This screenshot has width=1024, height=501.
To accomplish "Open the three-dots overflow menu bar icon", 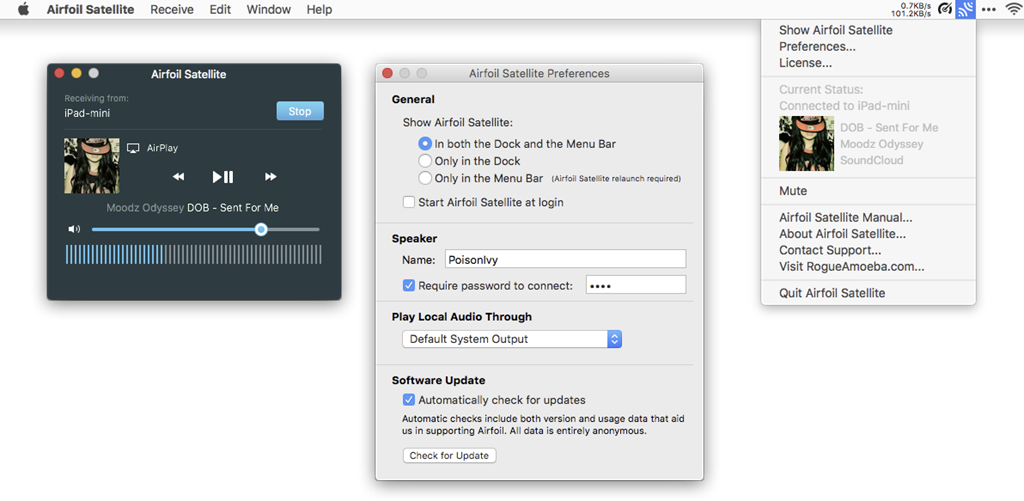I will (x=989, y=9).
